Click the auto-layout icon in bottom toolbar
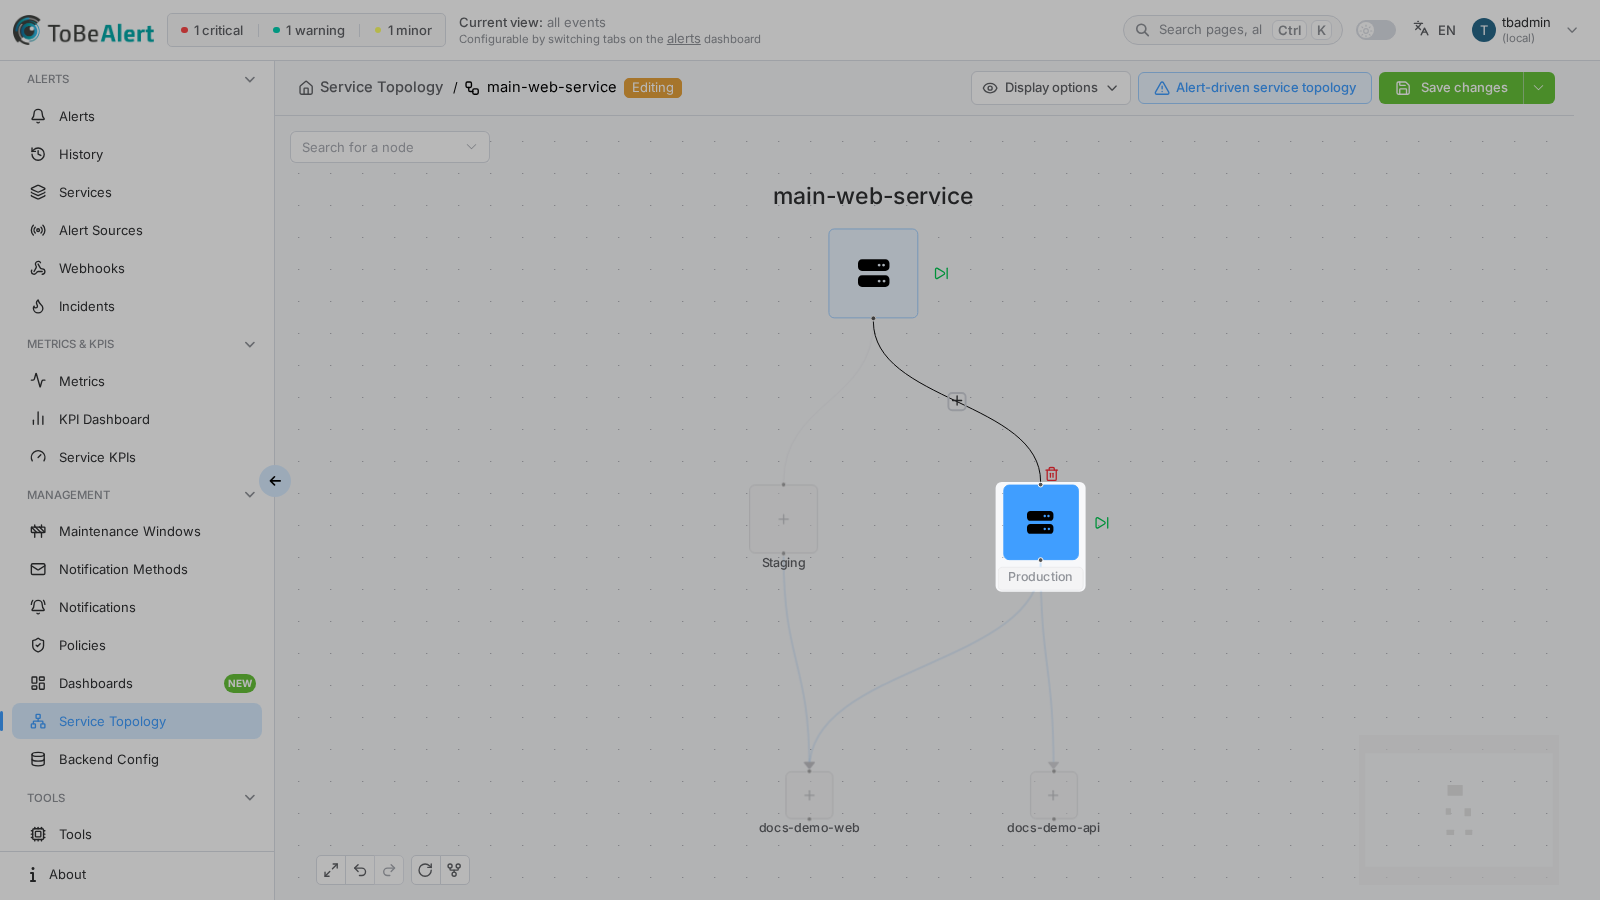Image resolution: width=1600 pixels, height=900 pixels. 454,870
